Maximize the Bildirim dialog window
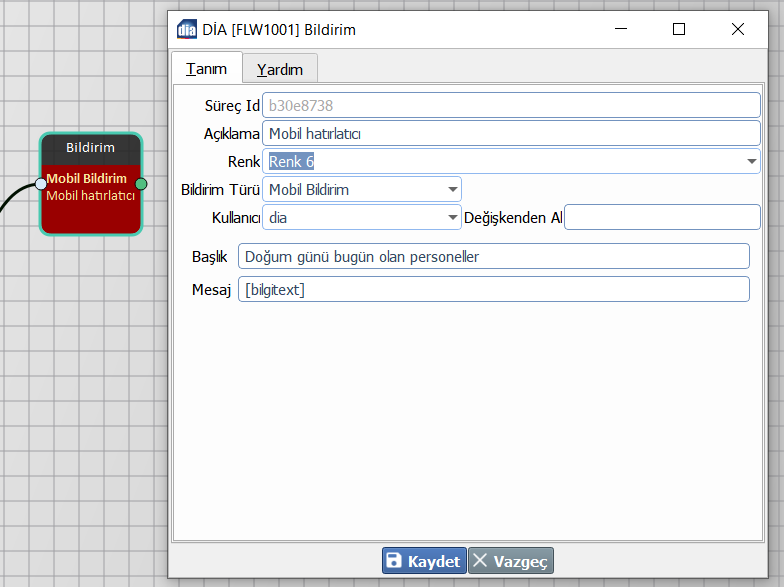 tap(679, 29)
